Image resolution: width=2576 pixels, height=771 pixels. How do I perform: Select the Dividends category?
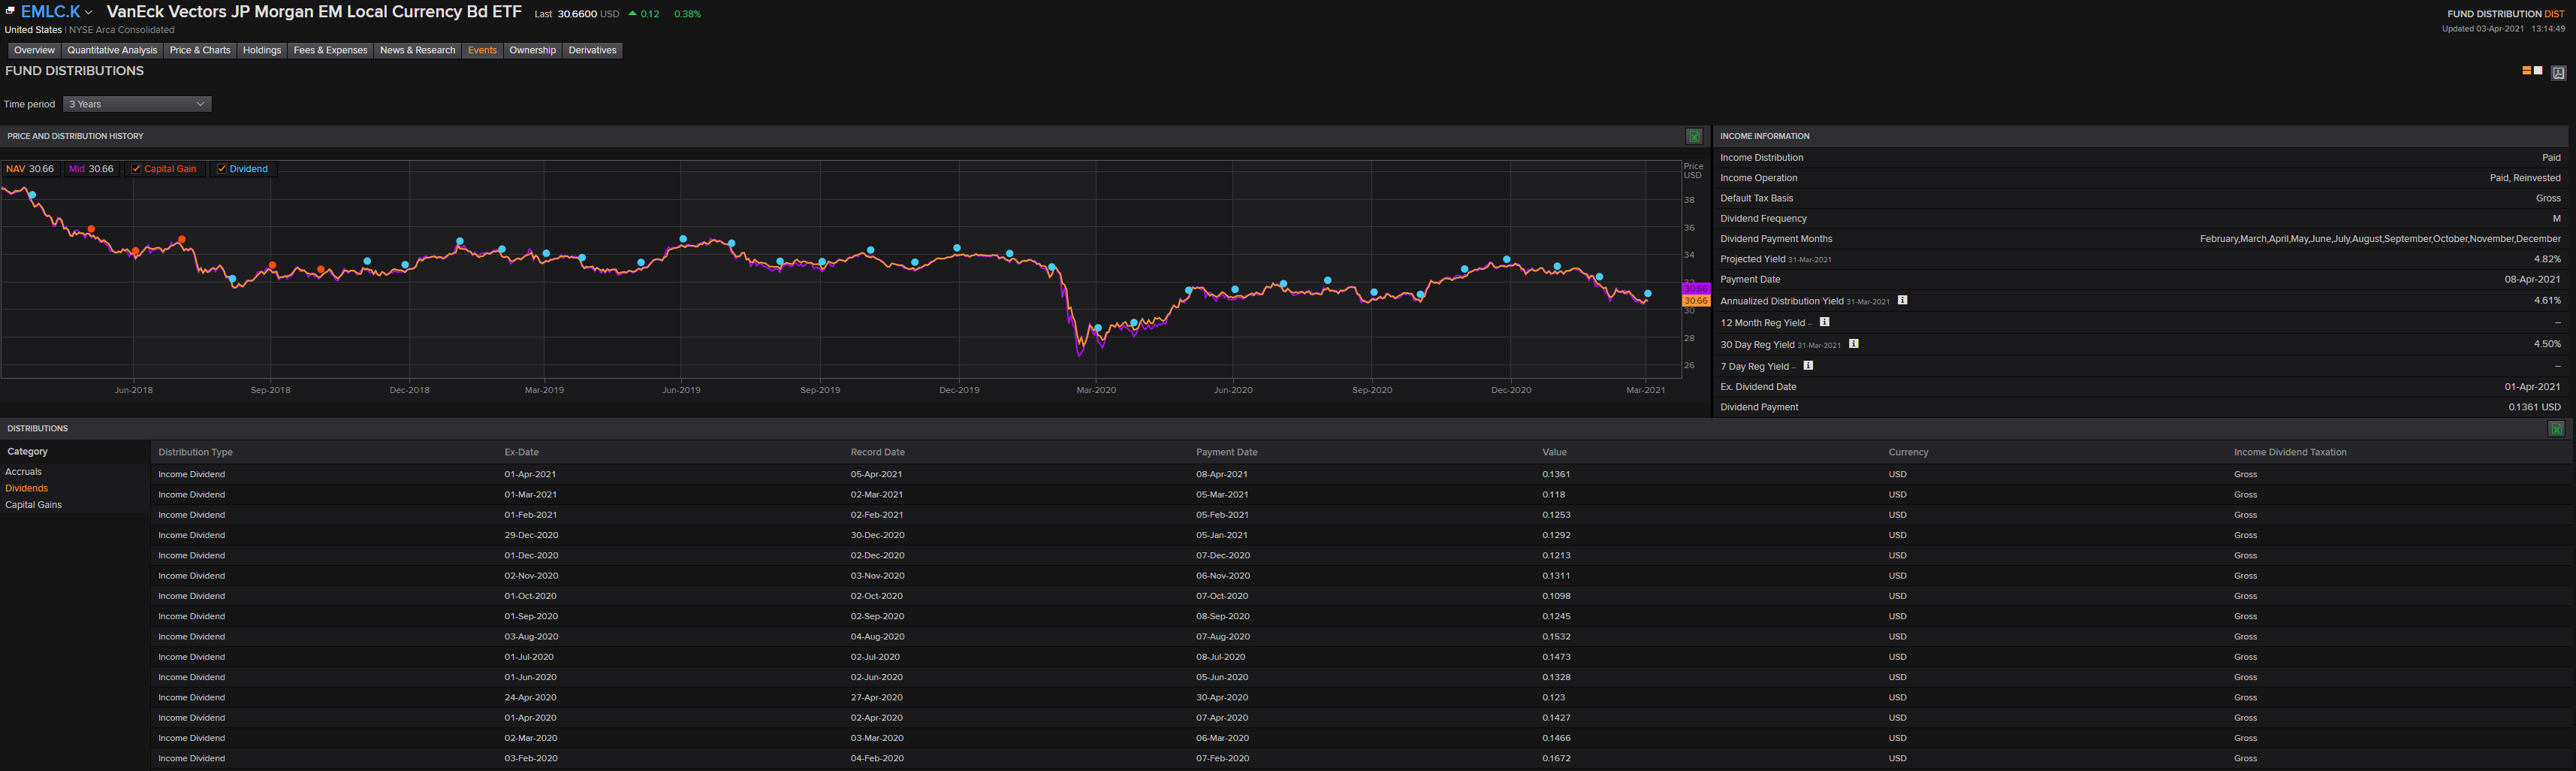pyautogui.click(x=27, y=488)
